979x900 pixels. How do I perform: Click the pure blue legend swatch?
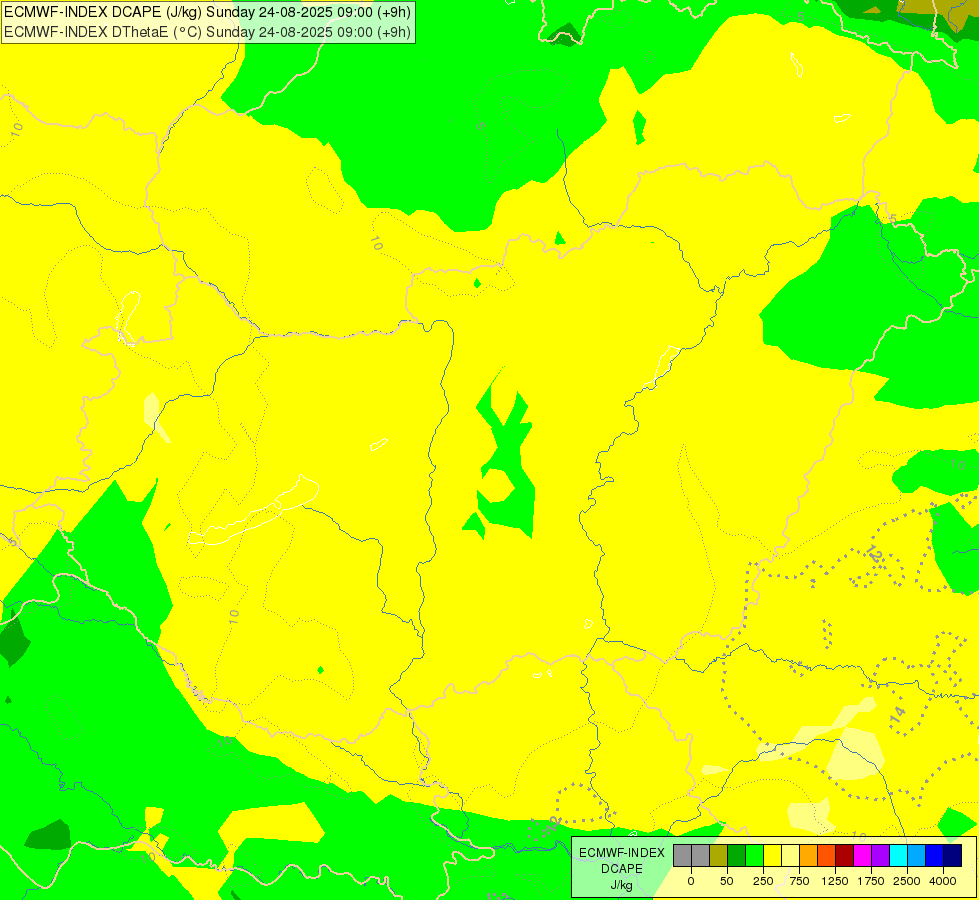[935, 856]
